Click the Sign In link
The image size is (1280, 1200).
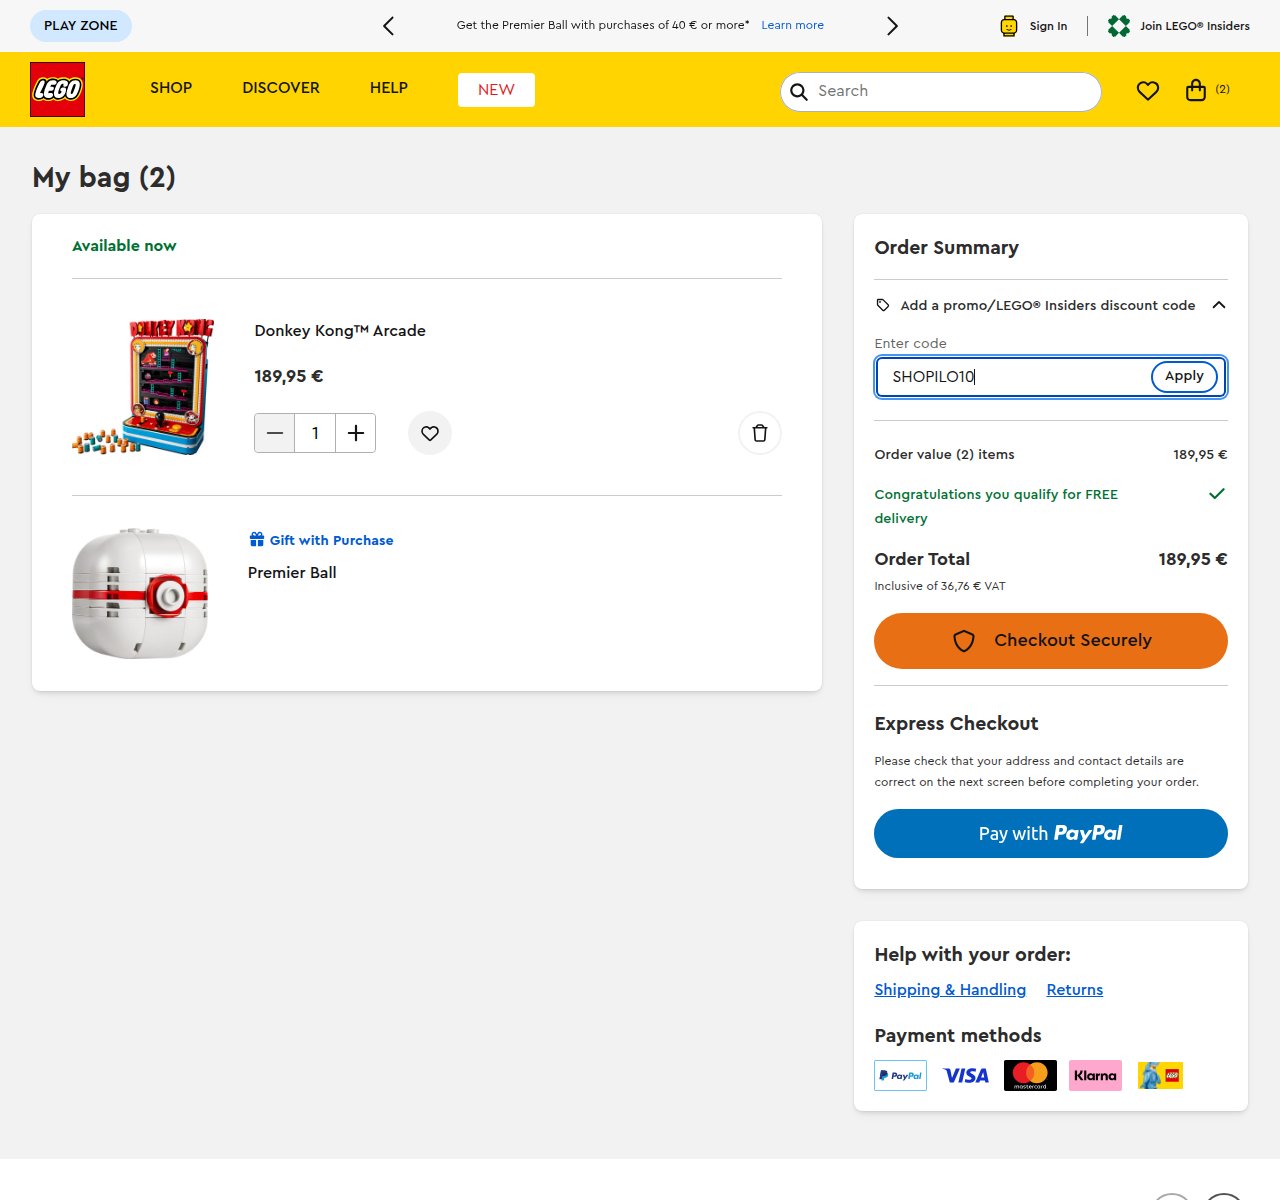coord(1048,26)
